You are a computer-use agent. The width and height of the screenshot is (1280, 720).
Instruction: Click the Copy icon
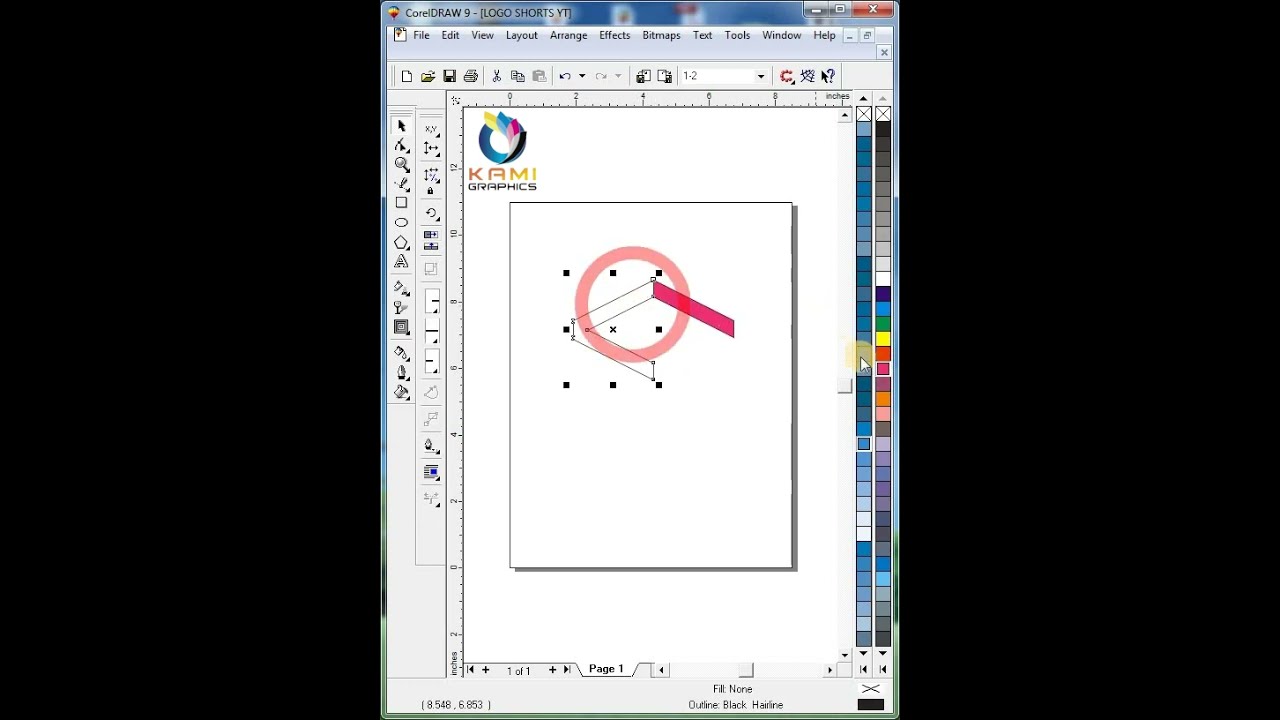point(517,76)
